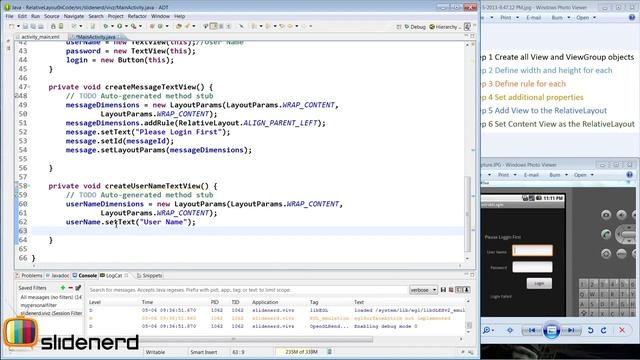The height and width of the screenshot is (360, 640).
Task: Switch to the activity_main.xml editor tab
Action: tap(40, 37)
